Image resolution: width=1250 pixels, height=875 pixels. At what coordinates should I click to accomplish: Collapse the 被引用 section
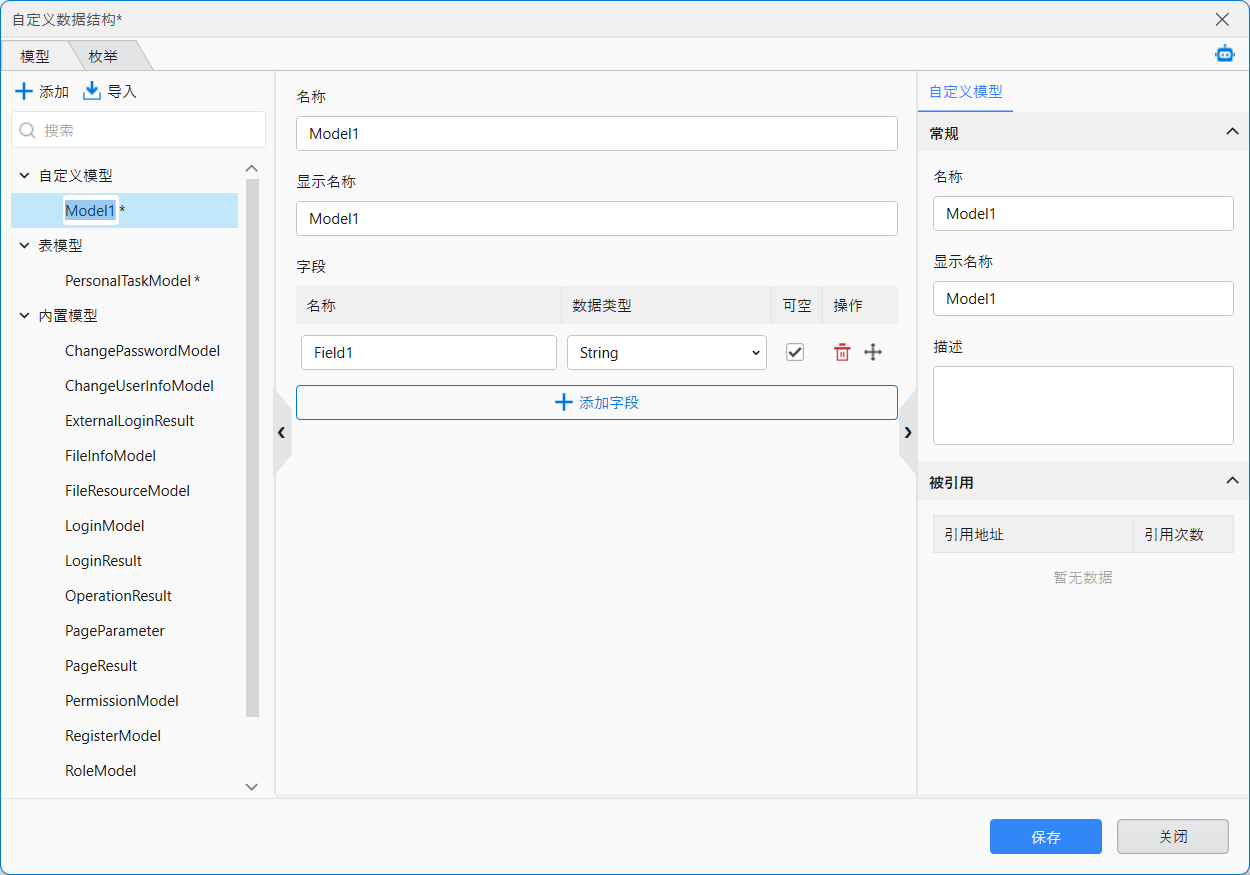point(1232,481)
